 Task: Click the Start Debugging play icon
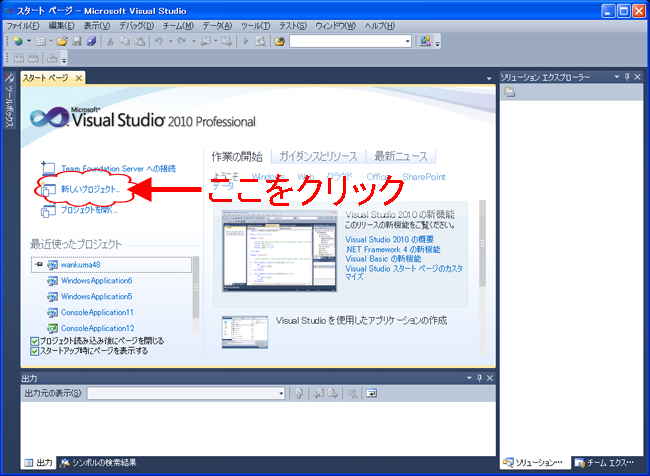(246, 41)
